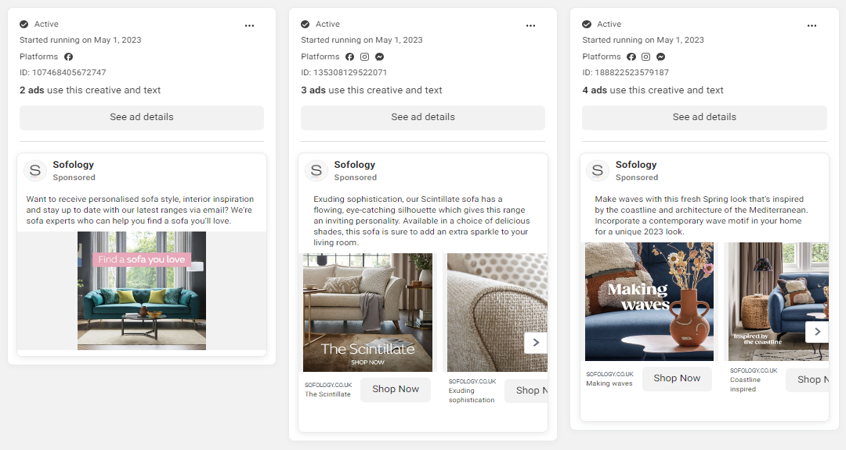Image resolution: width=846 pixels, height=450 pixels.
Task: Advance the Making waves carousel with the next arrow
Action: point(817,332)
